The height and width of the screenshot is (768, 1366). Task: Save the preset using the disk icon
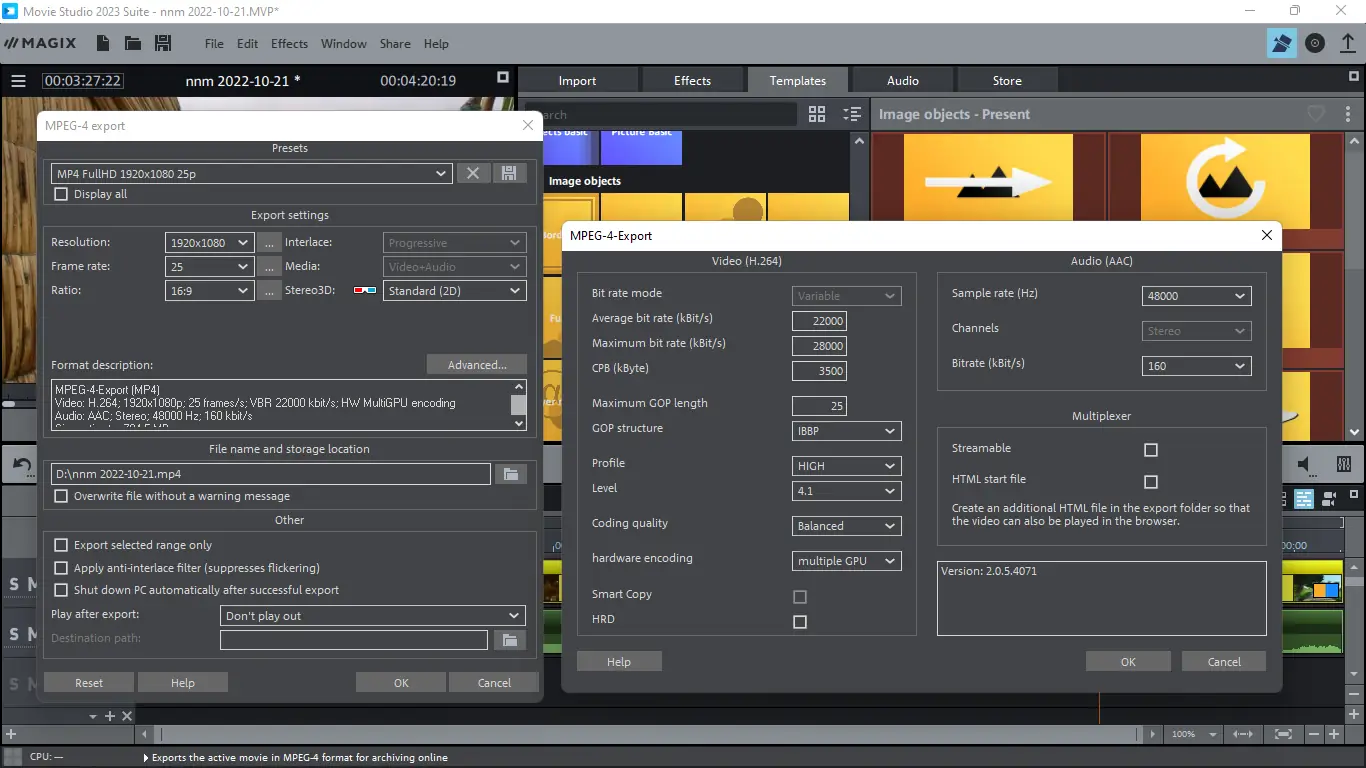pyautogui.click(x=509, y=173)
